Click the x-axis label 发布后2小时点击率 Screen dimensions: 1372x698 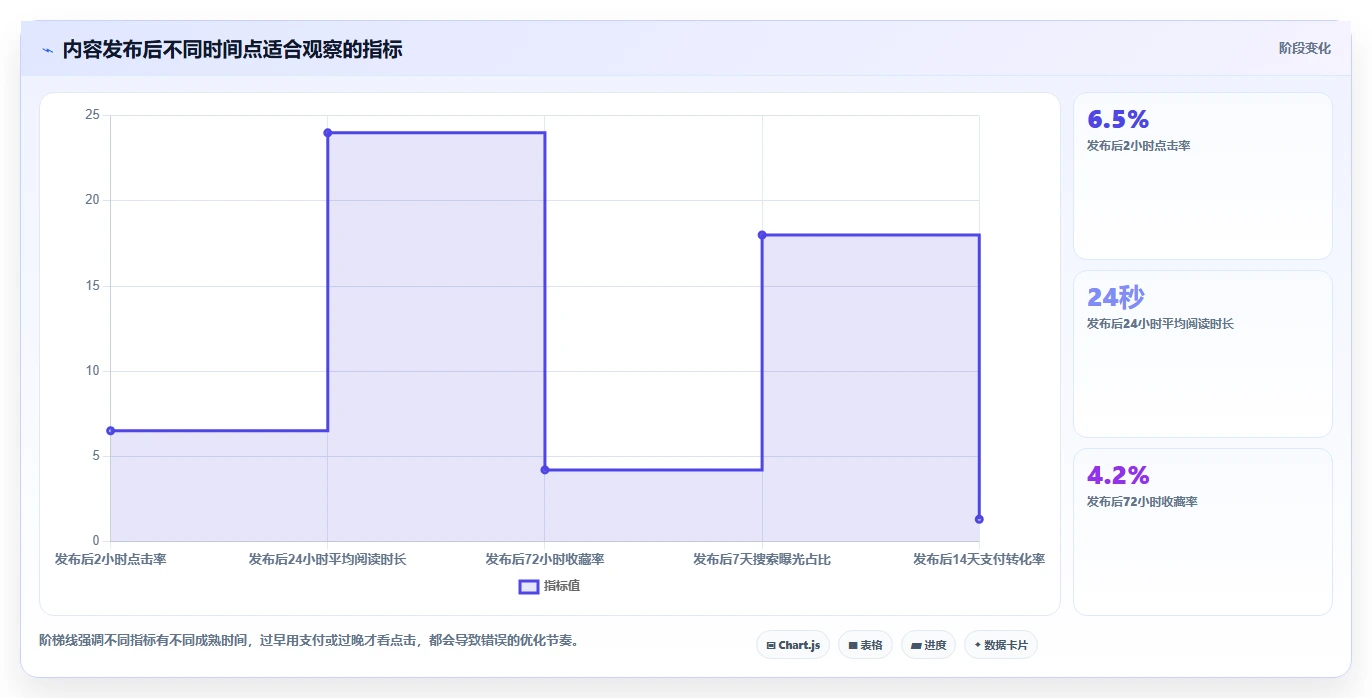(x=111, y=560)
